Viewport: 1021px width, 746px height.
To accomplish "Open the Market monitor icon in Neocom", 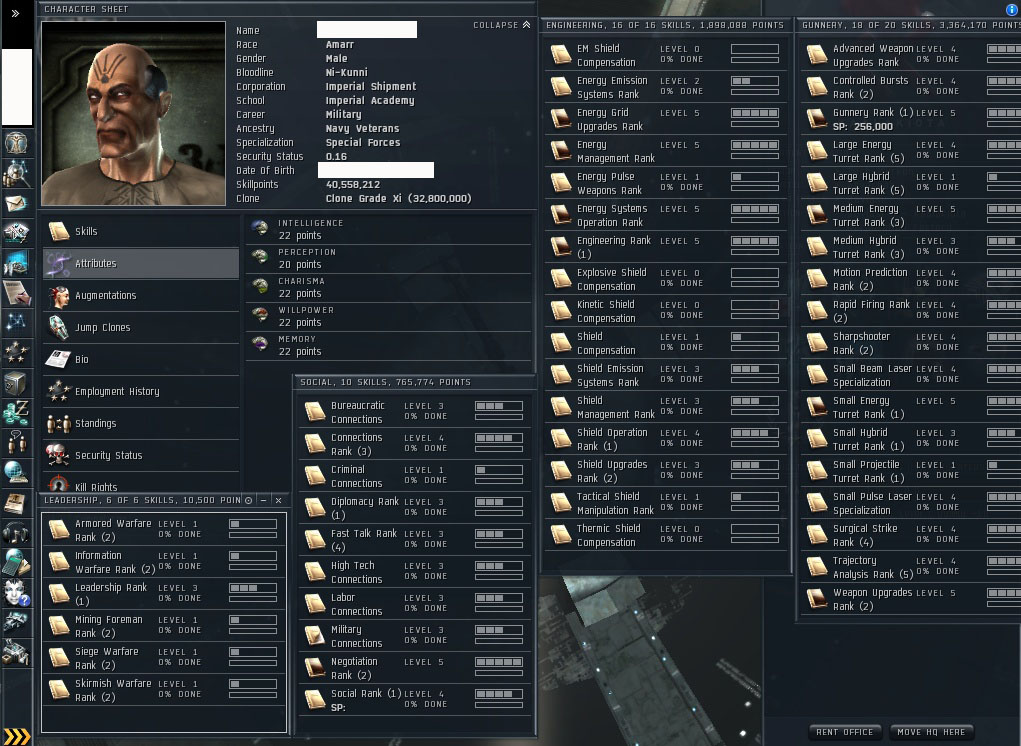I will (x=16, y=264).
